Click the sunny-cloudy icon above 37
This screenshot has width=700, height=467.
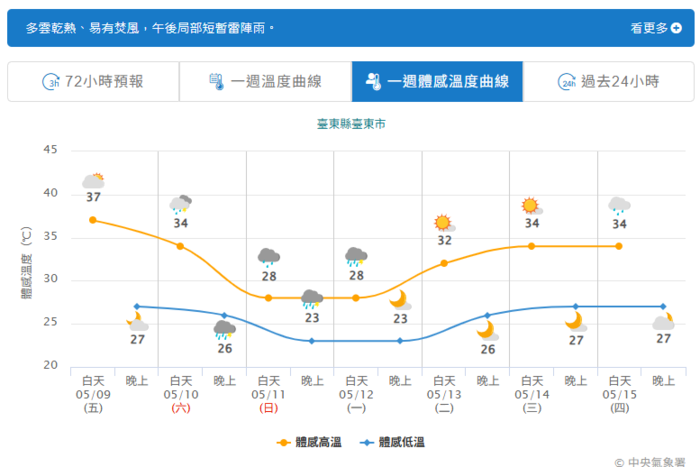[x=93, y=181]
